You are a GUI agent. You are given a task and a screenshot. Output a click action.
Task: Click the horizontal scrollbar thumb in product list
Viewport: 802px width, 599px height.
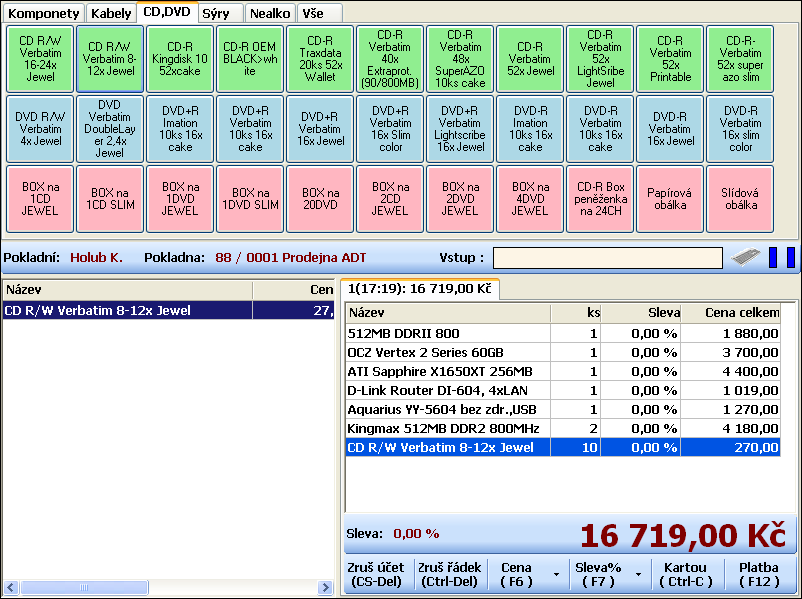click(84, 587)
